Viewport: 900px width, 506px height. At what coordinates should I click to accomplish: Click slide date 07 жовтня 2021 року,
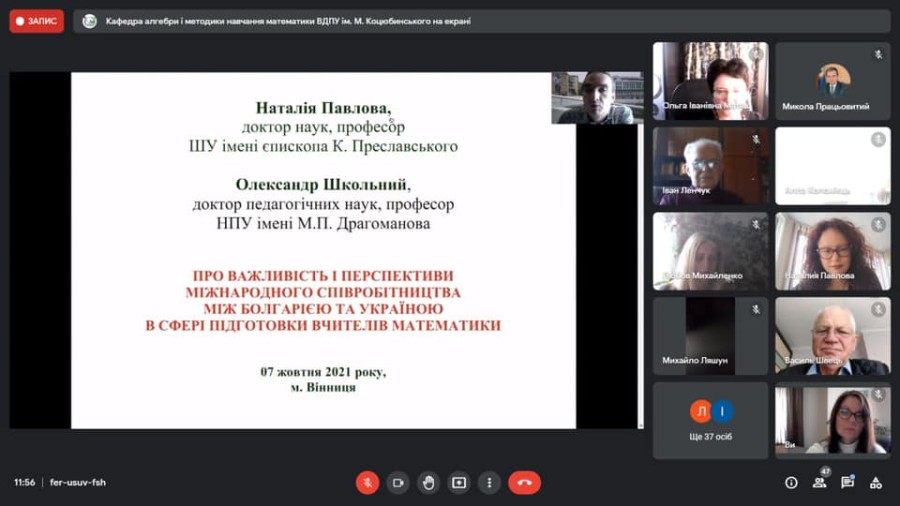tap(323, 372)
